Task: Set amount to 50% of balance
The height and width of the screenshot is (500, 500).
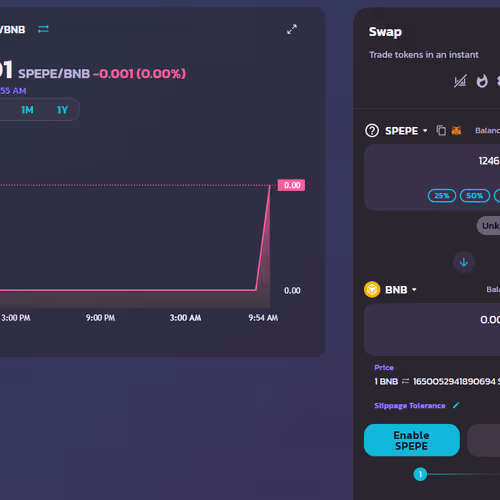Action: click(475, 196)
